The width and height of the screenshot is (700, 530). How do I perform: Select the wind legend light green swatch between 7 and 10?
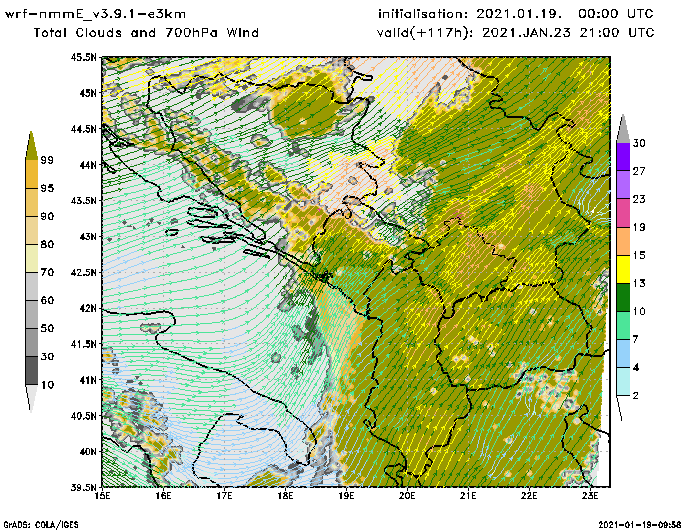[x=623, y=326]
